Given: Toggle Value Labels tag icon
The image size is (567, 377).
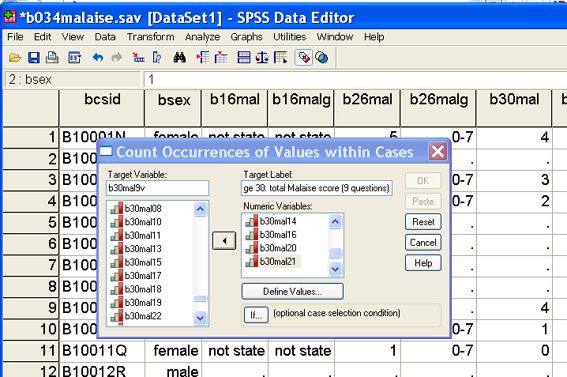Looking at the screenshot, I should tap(304, 57).
